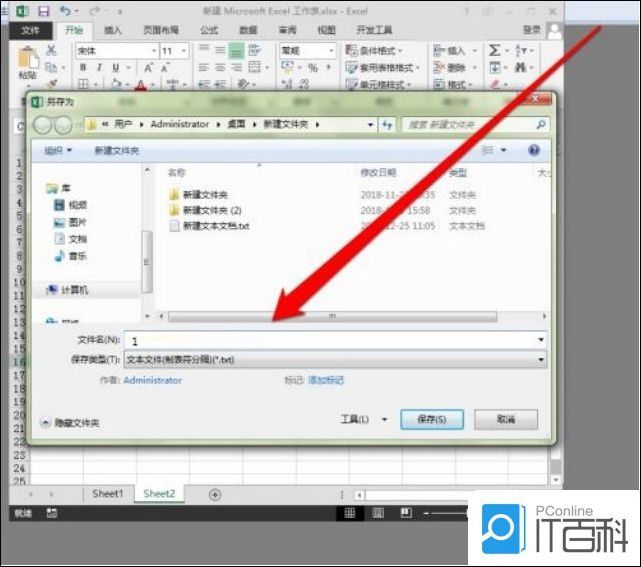
Task: Open the font size dropdown
Action: [184, 51]
